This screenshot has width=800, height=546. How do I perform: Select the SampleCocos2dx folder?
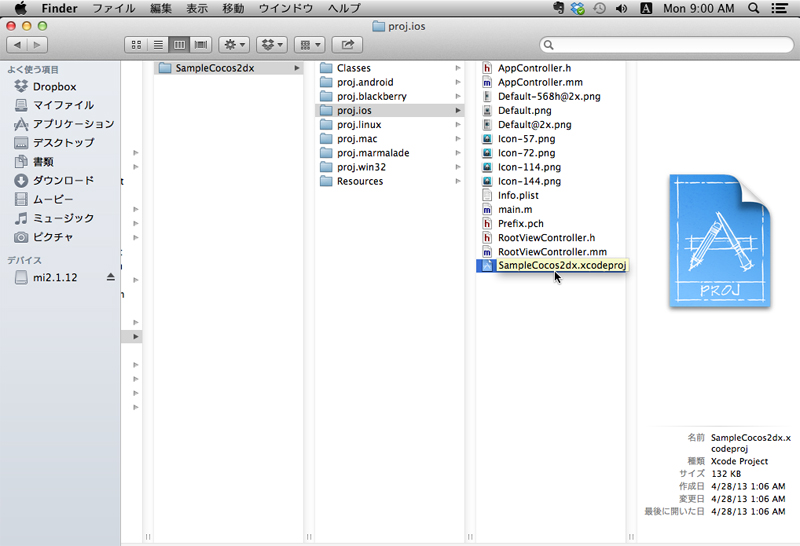[229, 68]
